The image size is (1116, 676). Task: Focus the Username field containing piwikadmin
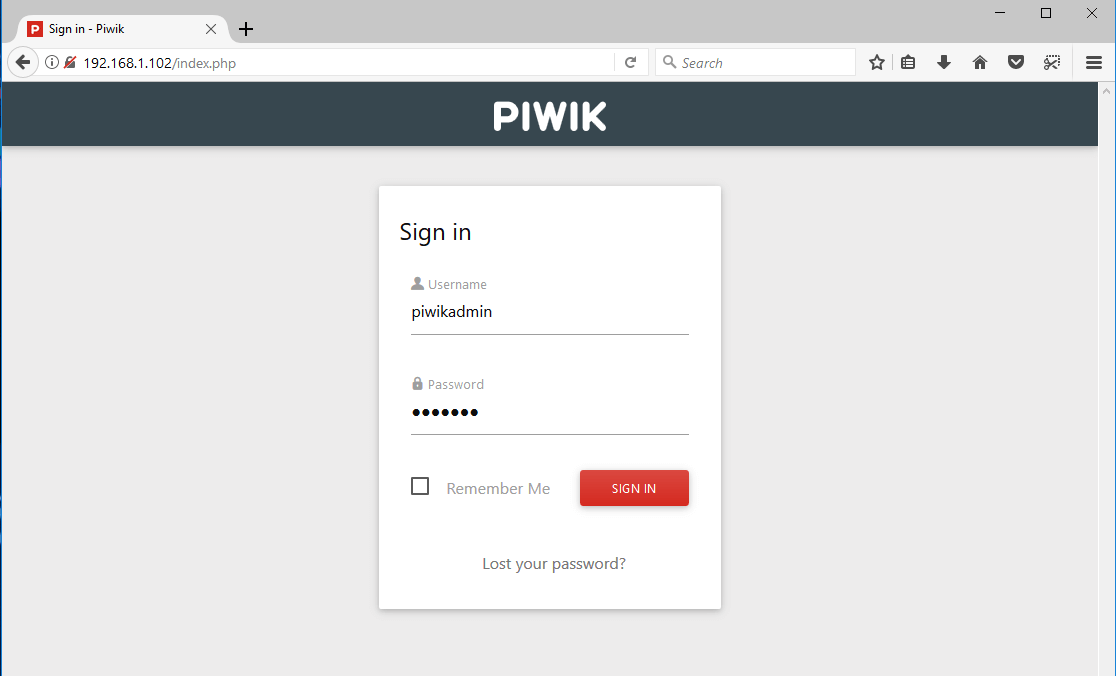[549, 312]
